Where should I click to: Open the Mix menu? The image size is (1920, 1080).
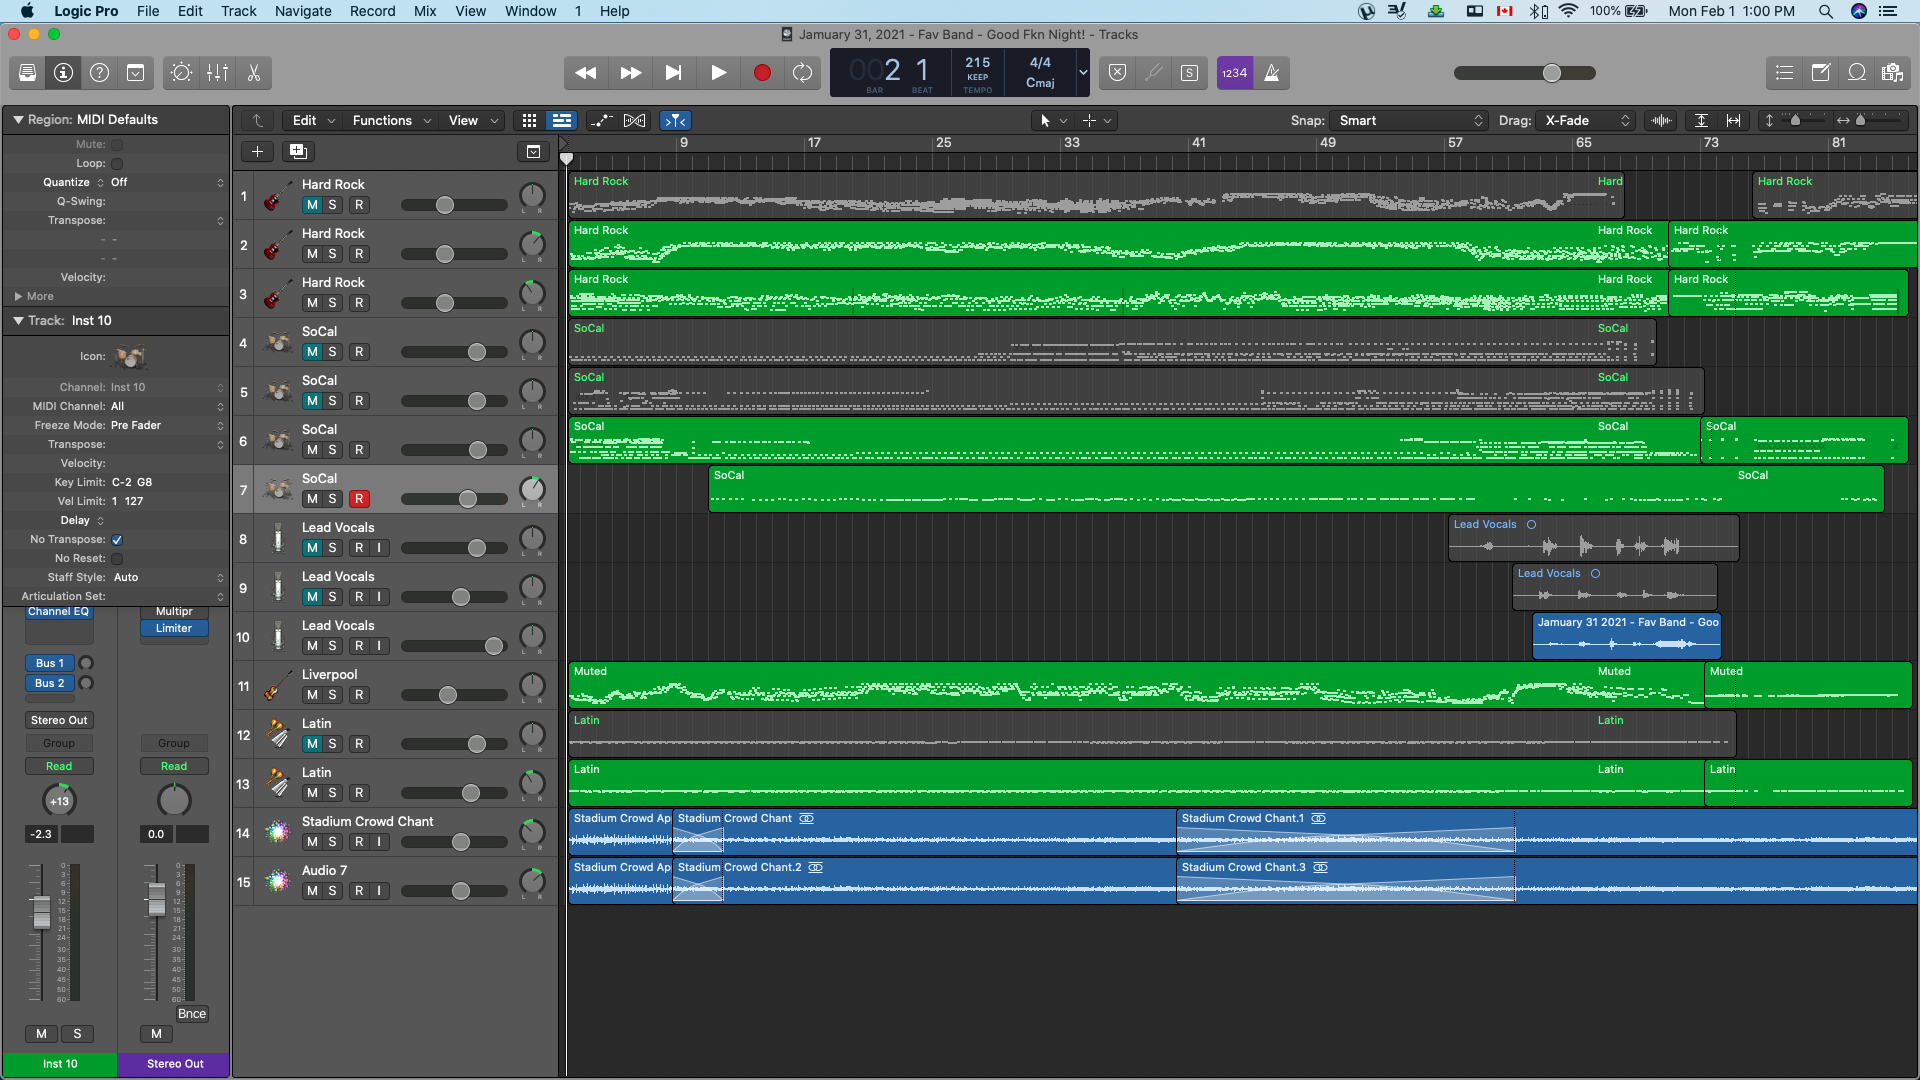[425, 11]
